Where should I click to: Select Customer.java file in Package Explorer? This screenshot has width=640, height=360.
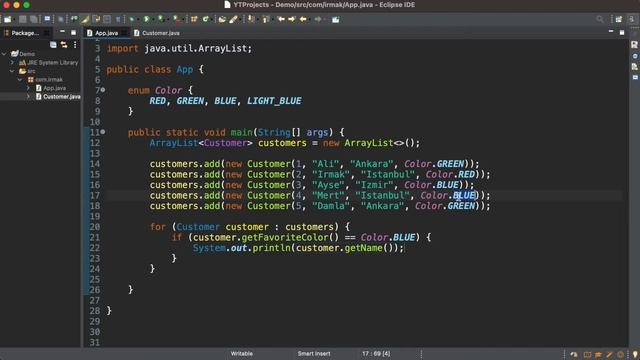click(58, 96)
